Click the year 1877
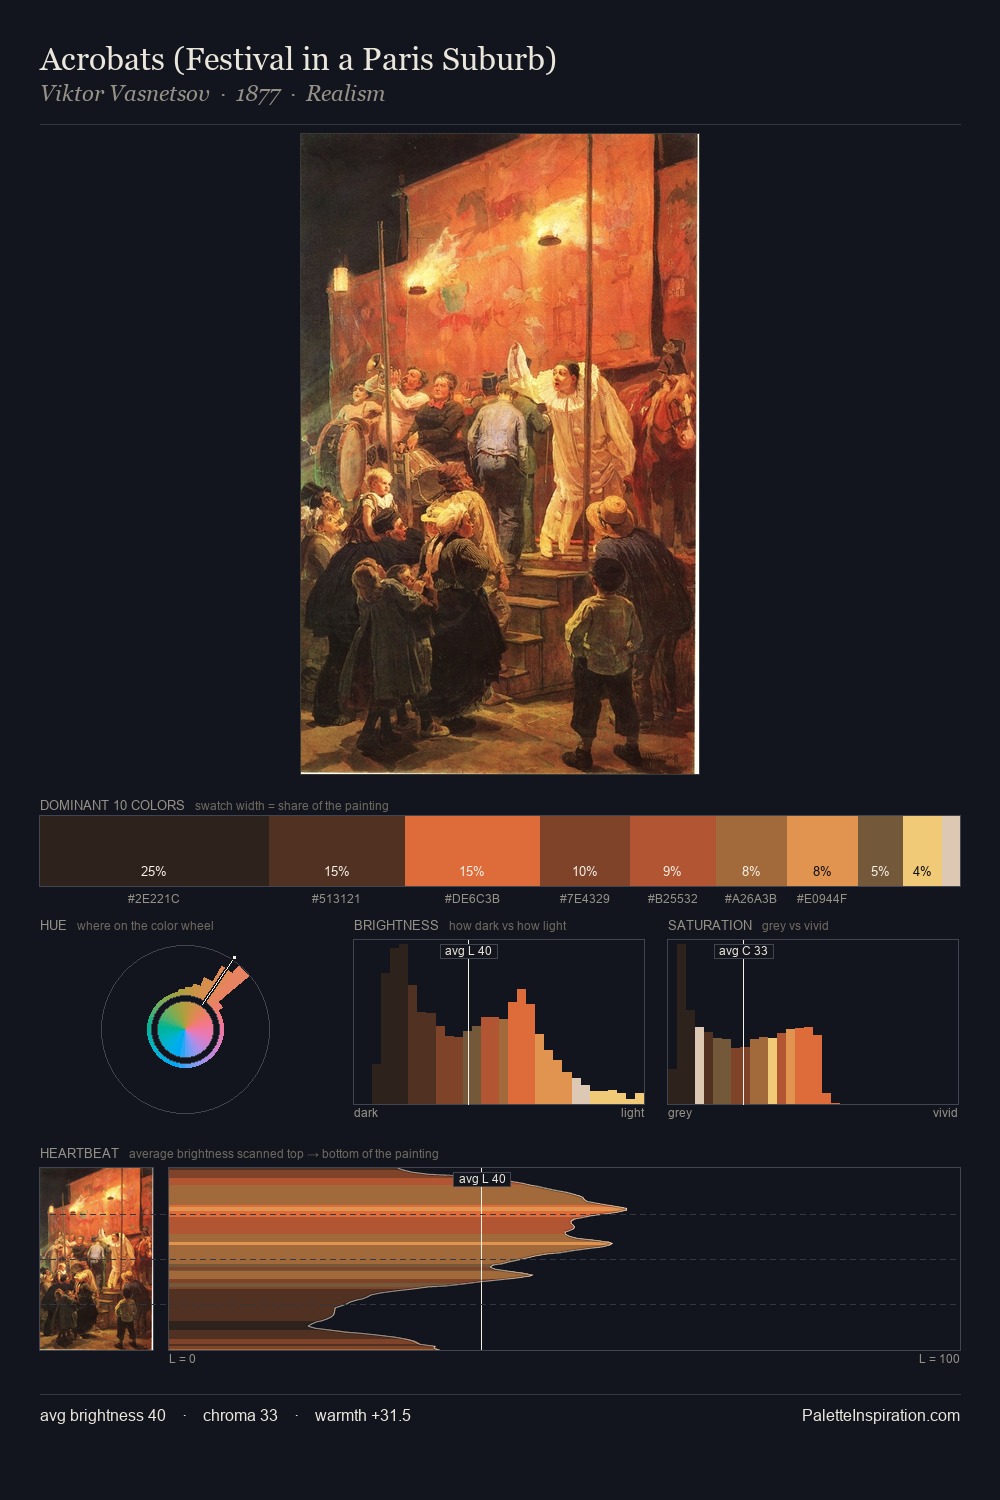The image size is (1000, 1500). click(258, 94)
